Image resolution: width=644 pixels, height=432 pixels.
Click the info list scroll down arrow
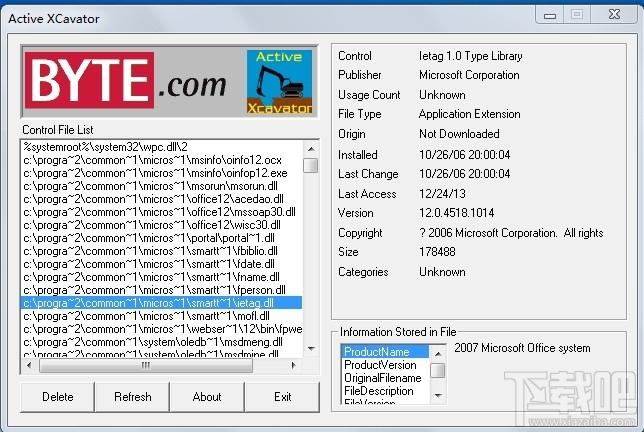click(x=438, y=395)
